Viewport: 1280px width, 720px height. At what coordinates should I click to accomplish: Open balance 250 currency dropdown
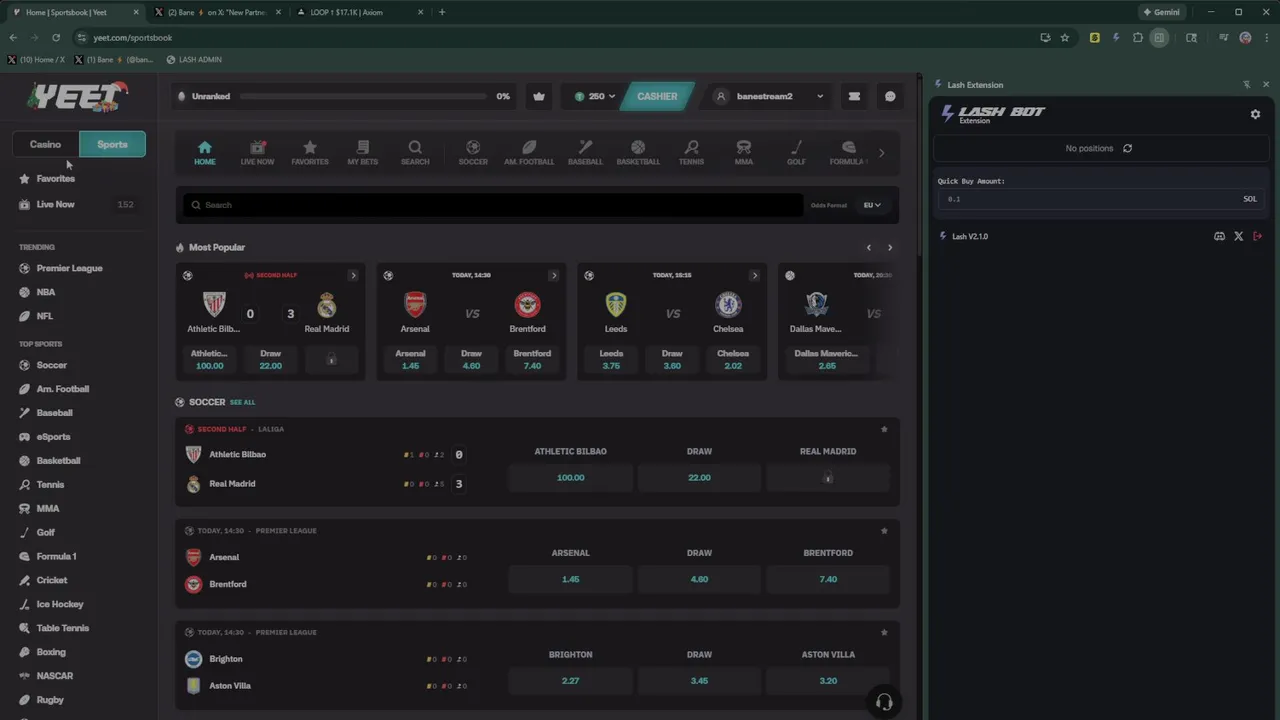point(596,96)
